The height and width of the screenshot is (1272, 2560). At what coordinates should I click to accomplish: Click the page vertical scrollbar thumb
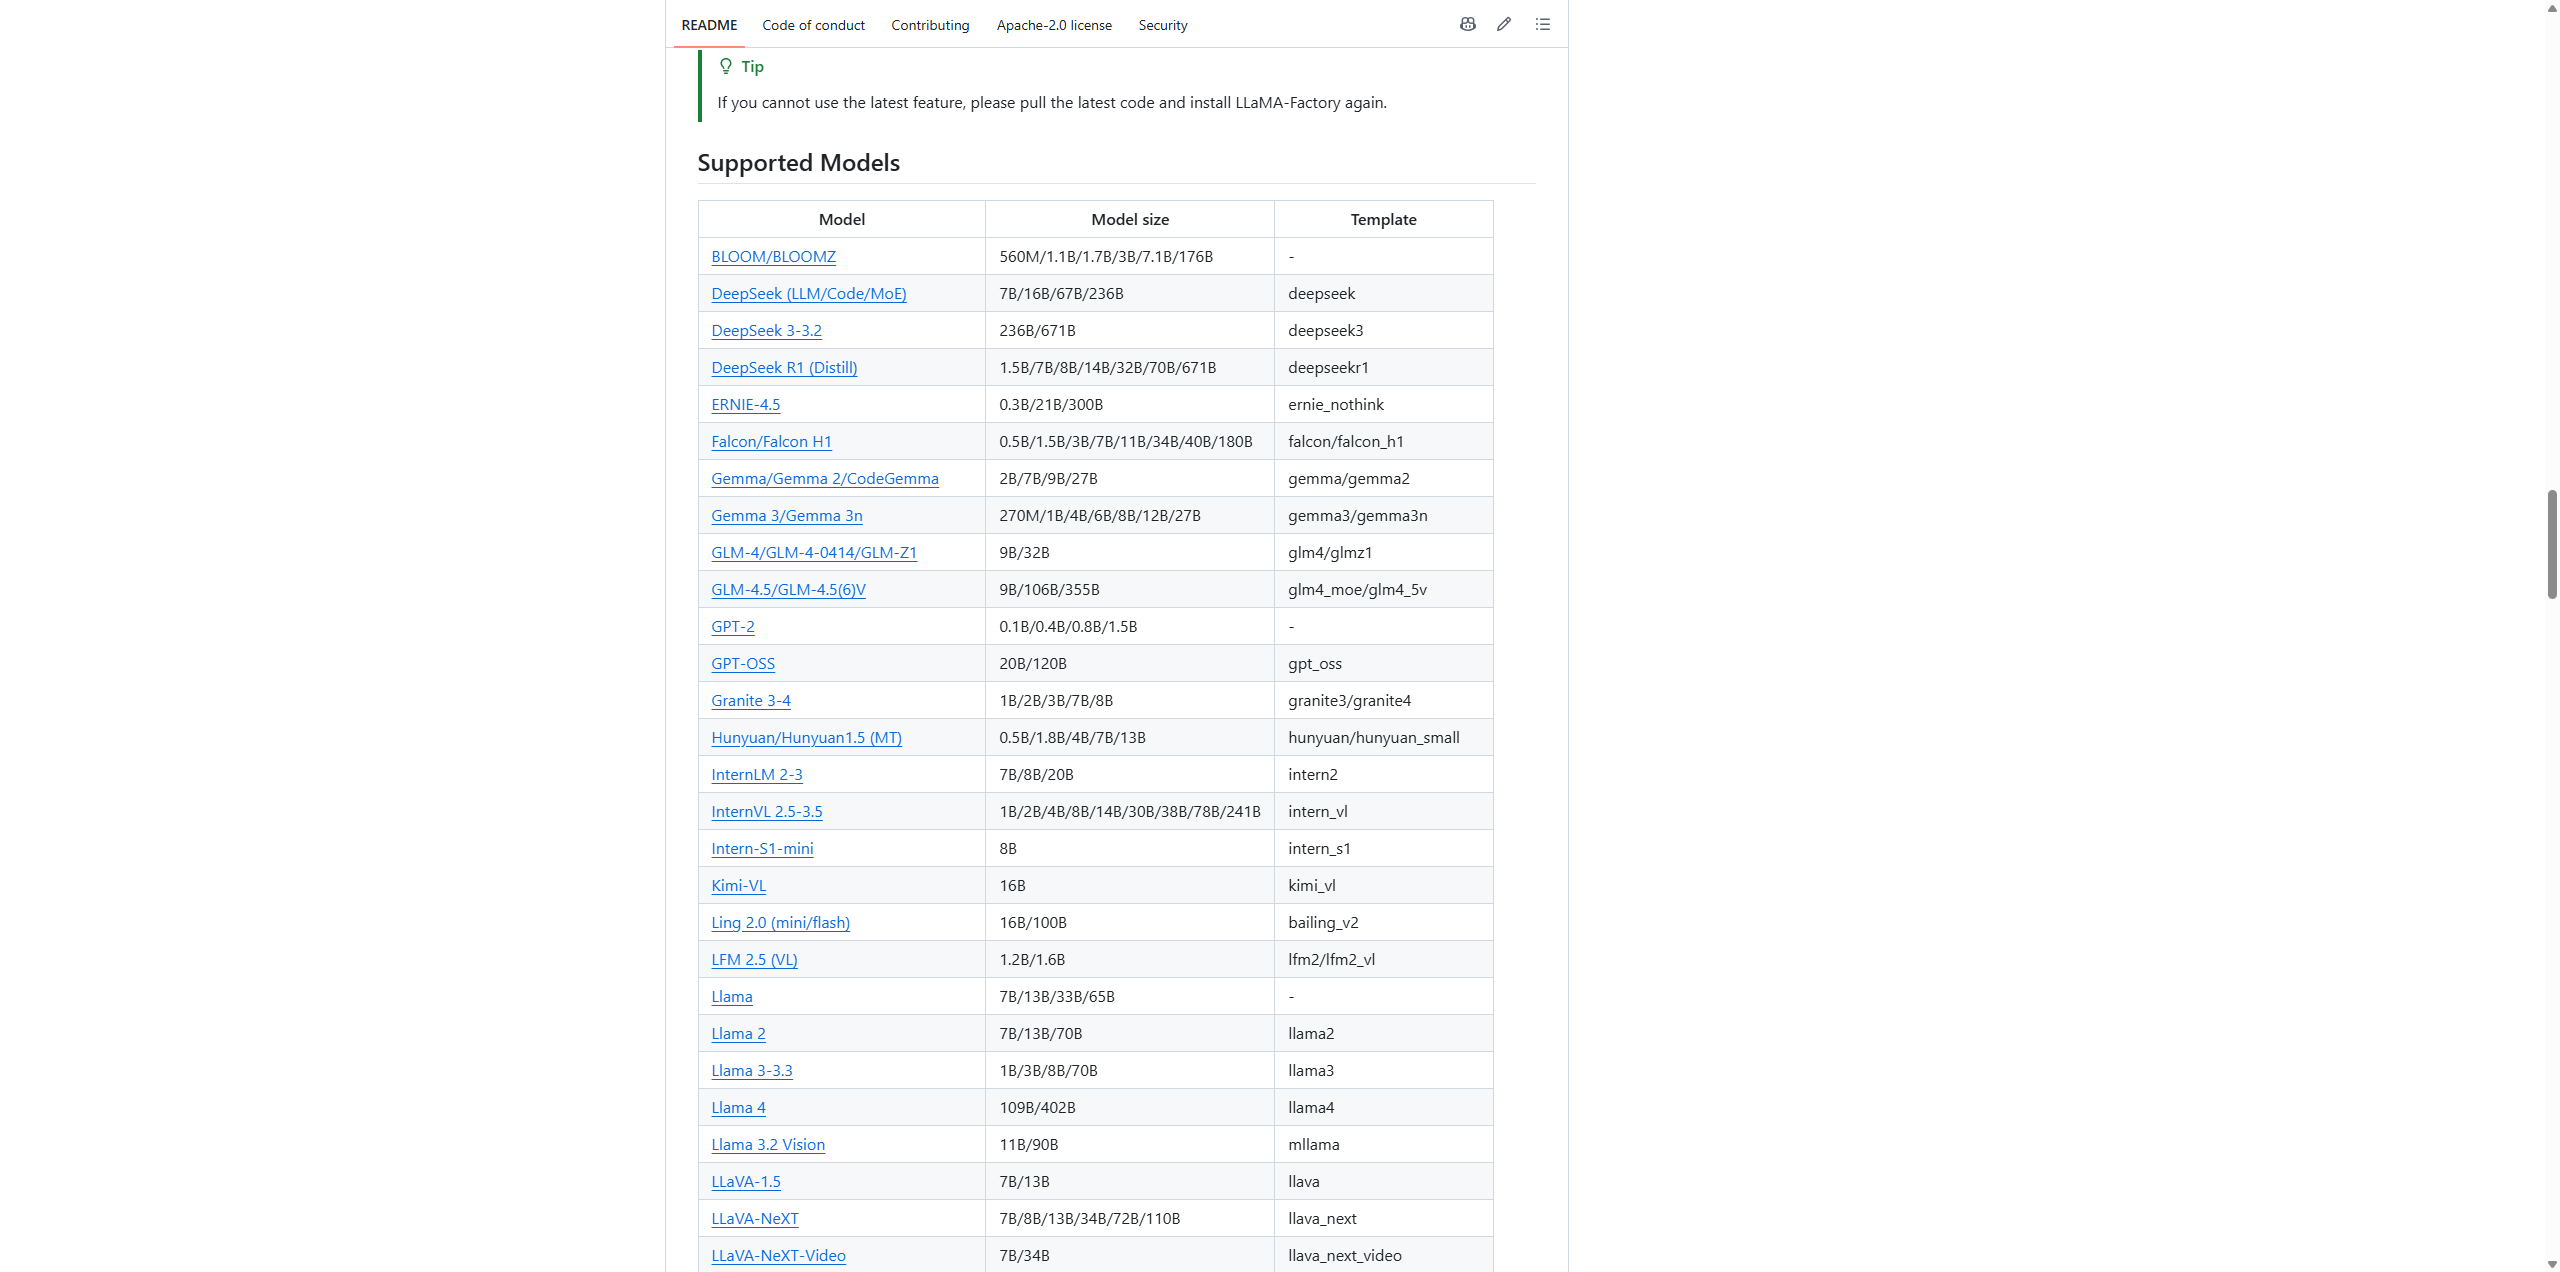(2552, 544)
